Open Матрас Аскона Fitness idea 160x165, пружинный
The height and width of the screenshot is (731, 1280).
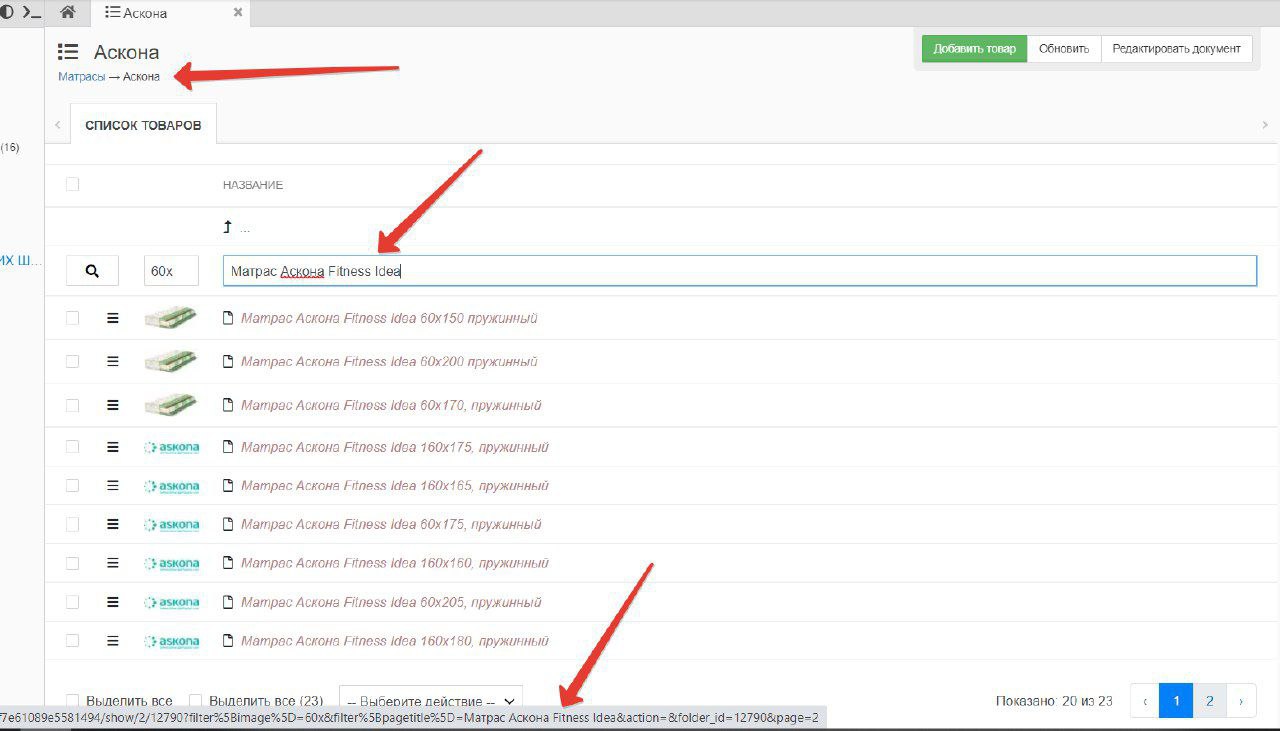(x=395, y=485)
